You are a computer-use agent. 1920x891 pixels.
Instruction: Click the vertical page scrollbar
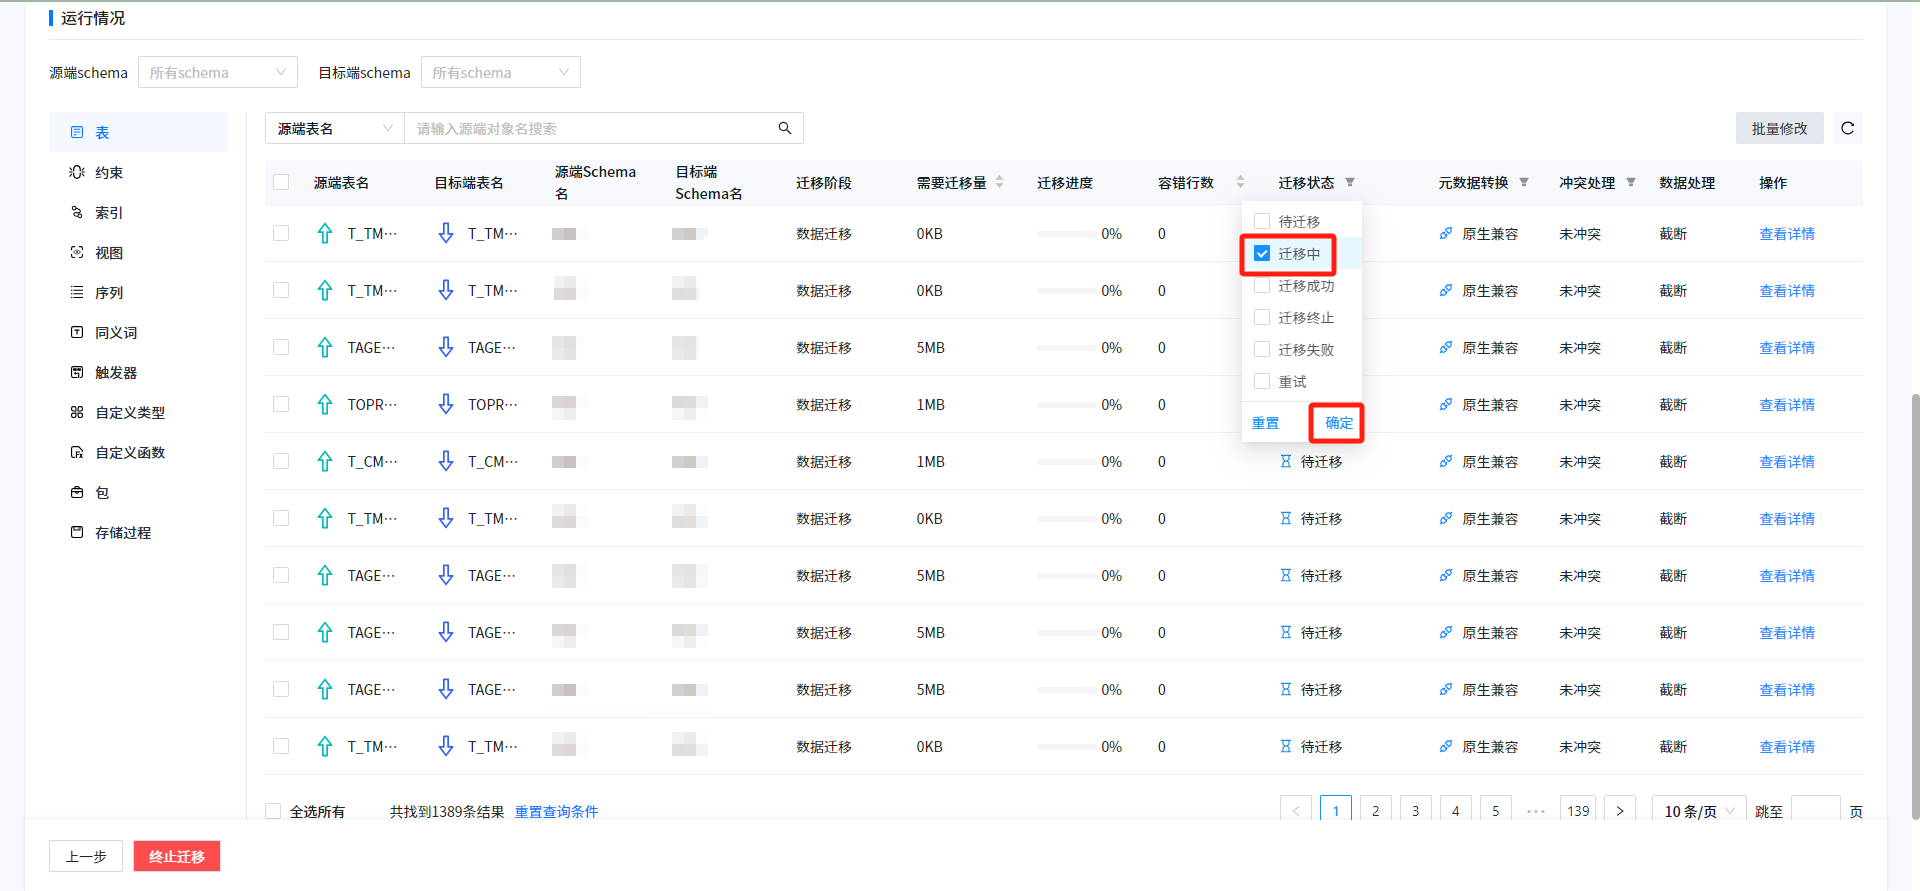click(x=1915, y=606)
